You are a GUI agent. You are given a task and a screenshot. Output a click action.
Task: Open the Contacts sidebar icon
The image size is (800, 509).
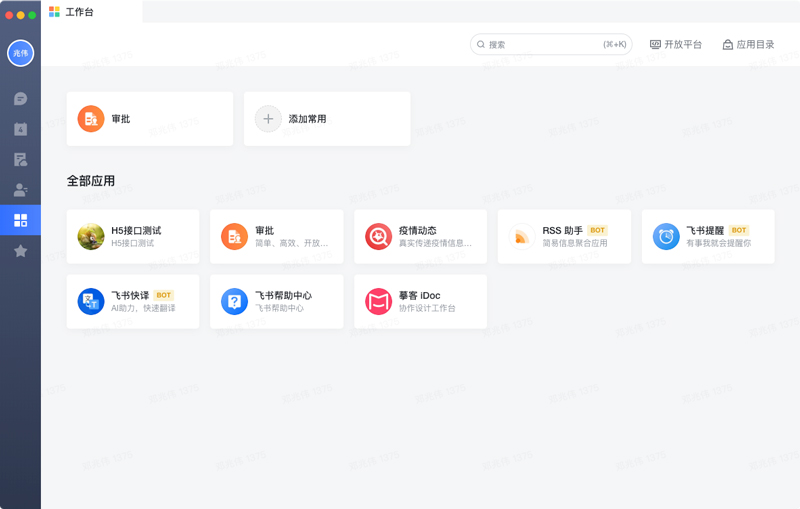coord(20,190)
